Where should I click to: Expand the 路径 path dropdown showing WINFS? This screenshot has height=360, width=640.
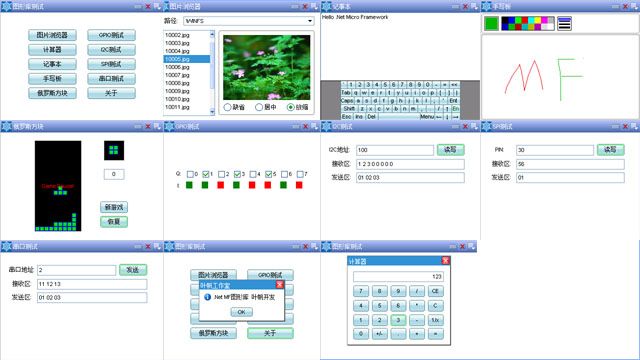(x=310, y=21)
